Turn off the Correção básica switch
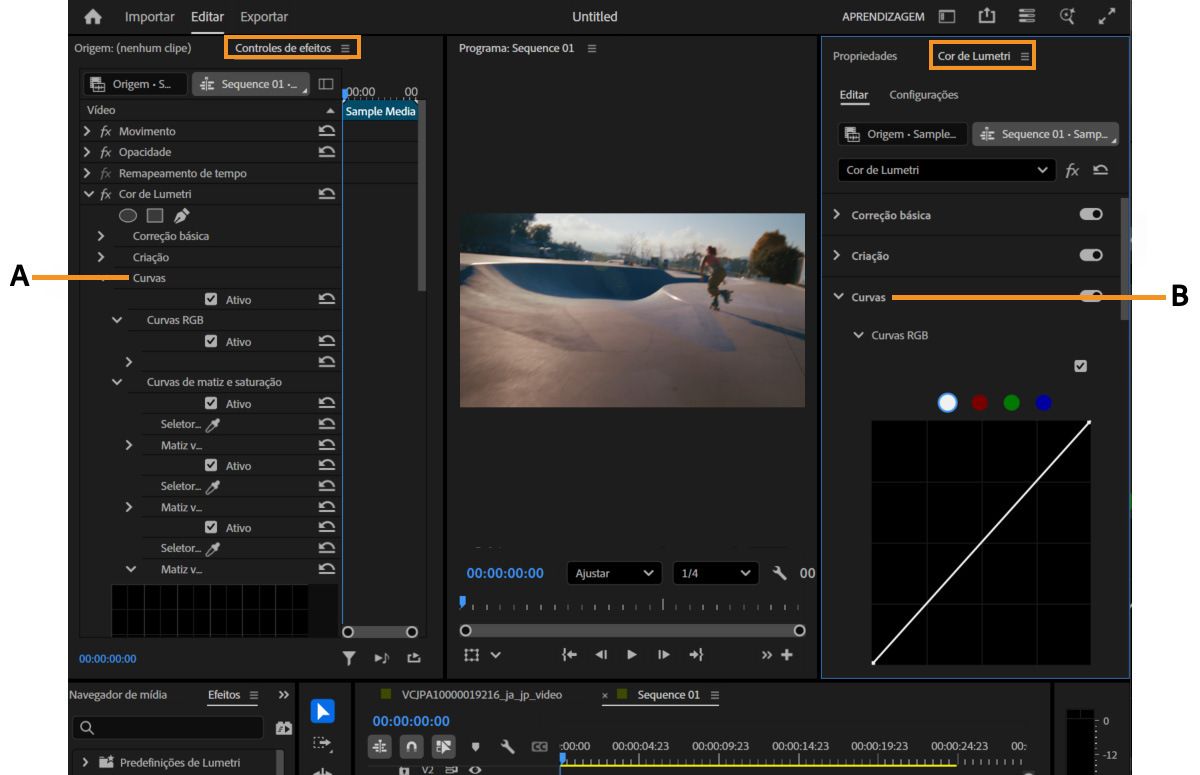Screen dimensions: 1200x775 pyautogui.click(x=1090, y=214)
